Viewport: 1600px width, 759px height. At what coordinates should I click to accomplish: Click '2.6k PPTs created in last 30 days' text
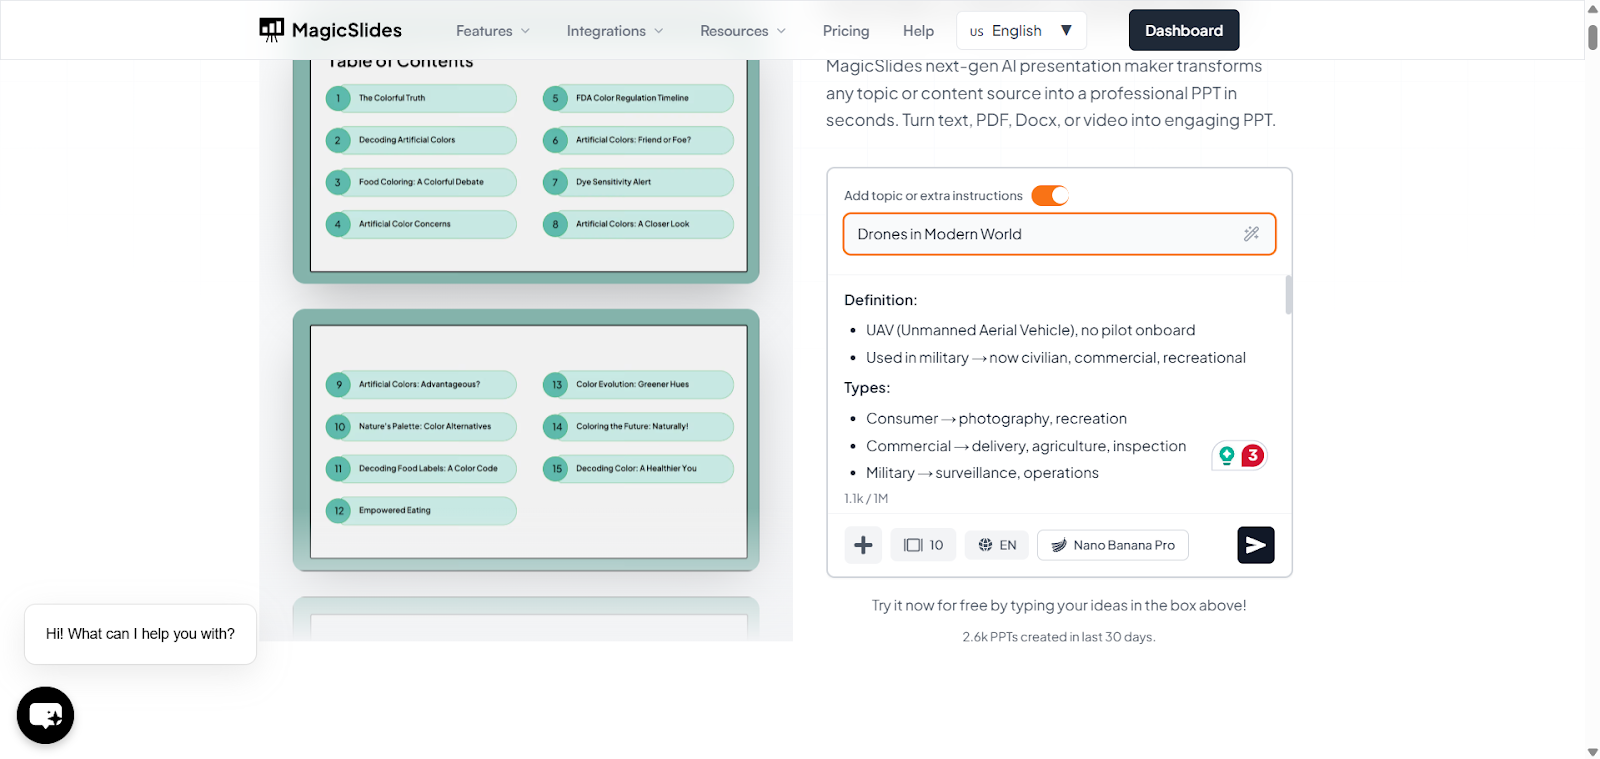[1059, 637]
